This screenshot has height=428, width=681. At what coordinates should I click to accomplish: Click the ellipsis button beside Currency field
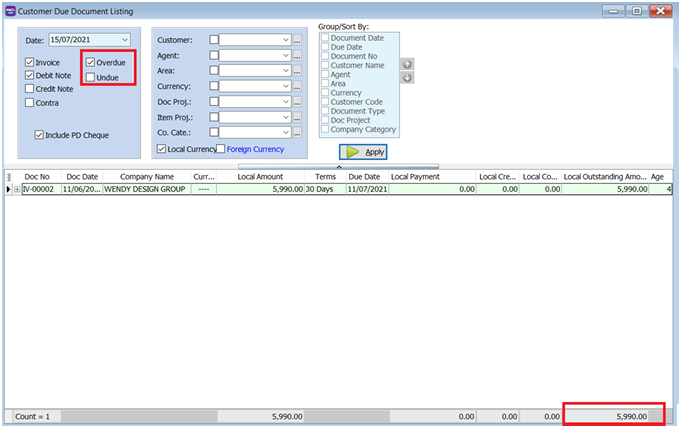pyautogui.click(x=297, y=87)
